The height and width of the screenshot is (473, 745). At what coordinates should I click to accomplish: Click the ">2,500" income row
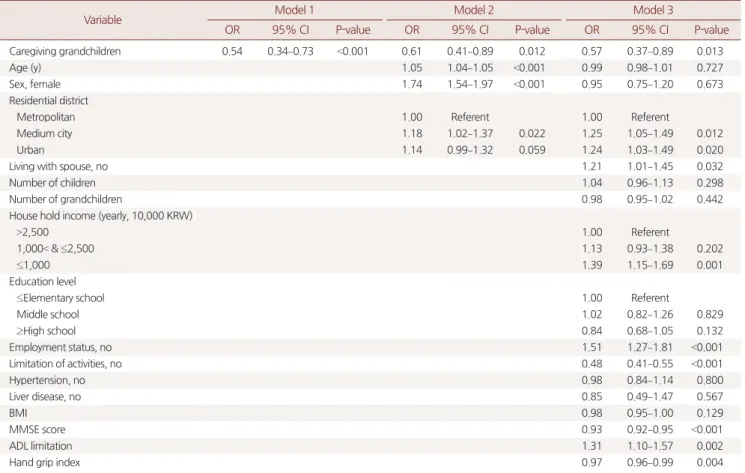click(33, 232)
